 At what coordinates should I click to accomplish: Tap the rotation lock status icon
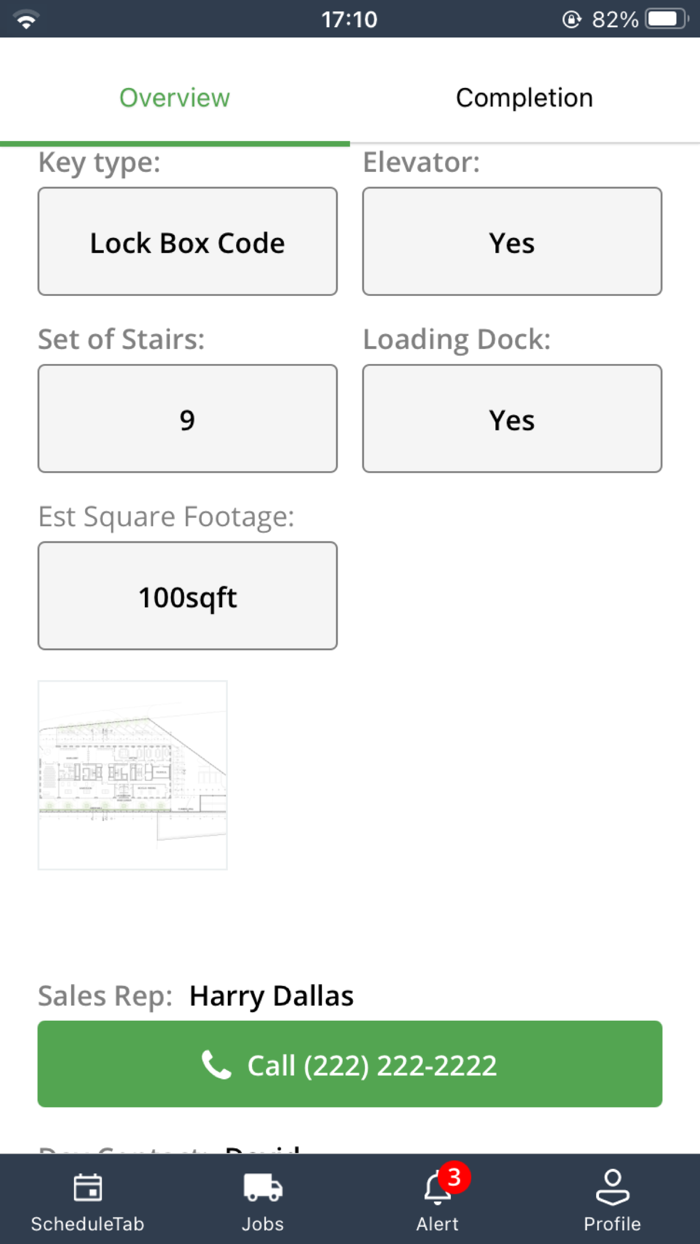572,19
